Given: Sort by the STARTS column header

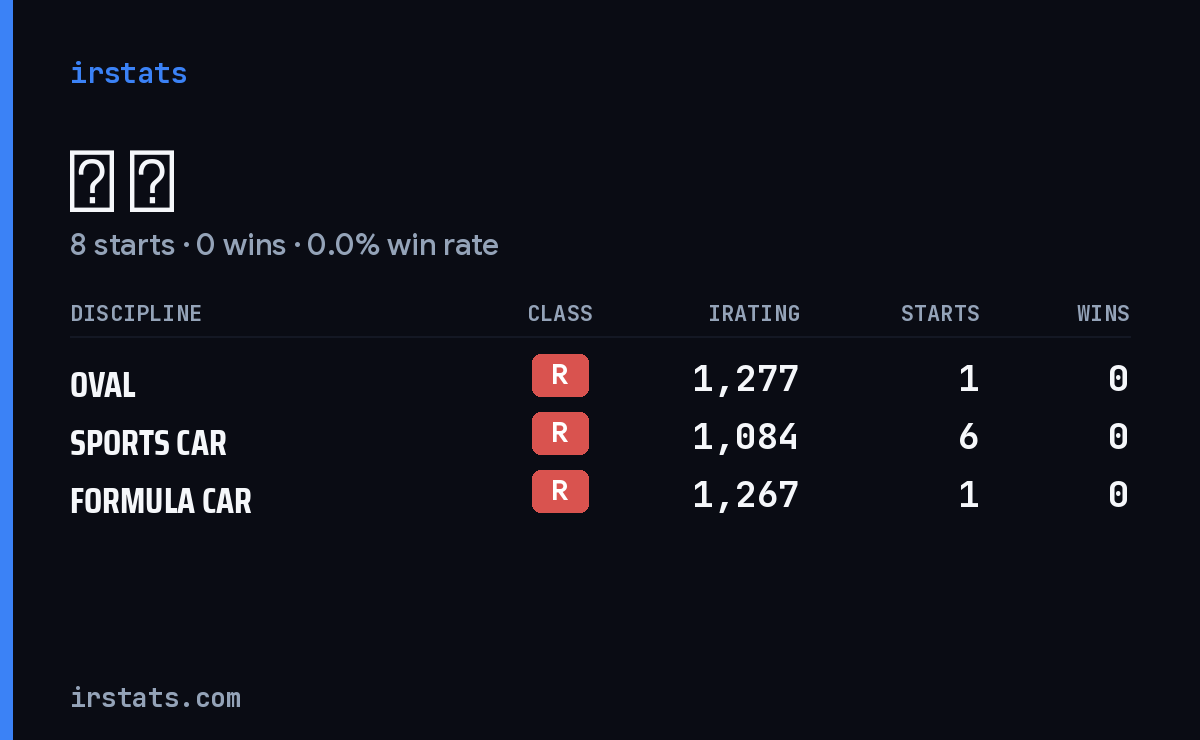Looking at the screenshot, I should coord(940,313).
